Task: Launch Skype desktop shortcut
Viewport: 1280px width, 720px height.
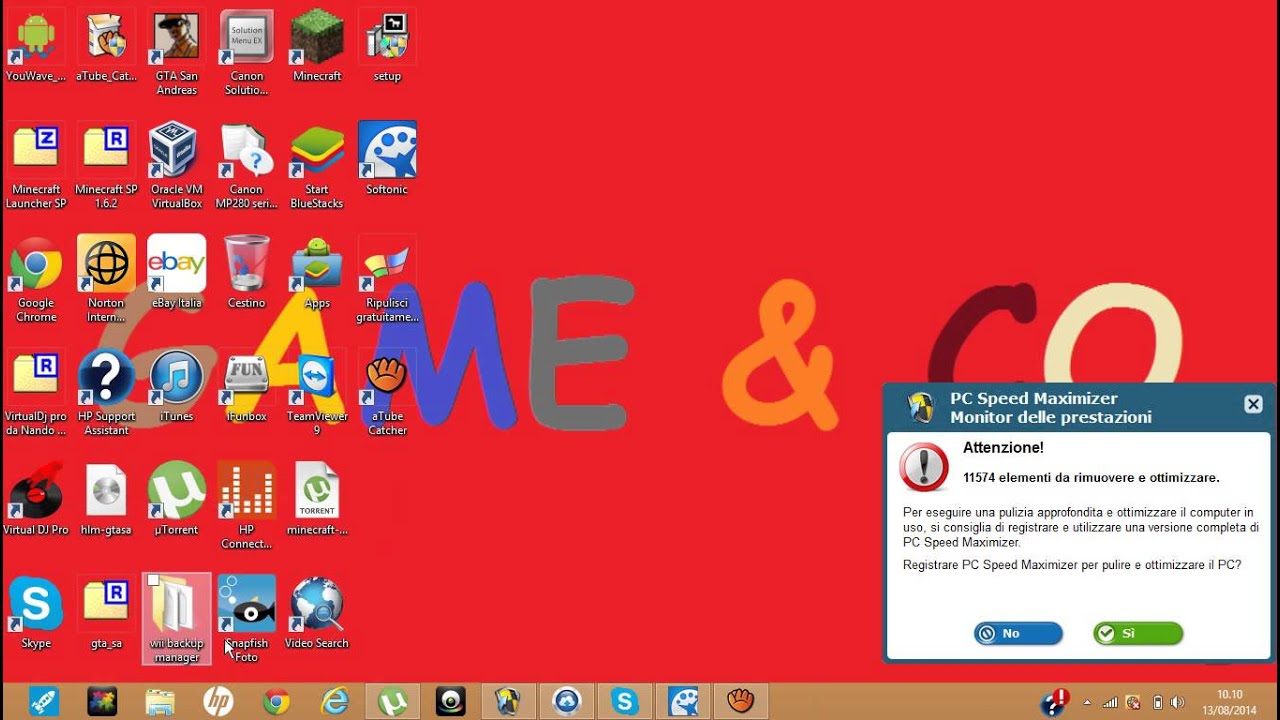Action: (36, 614)
